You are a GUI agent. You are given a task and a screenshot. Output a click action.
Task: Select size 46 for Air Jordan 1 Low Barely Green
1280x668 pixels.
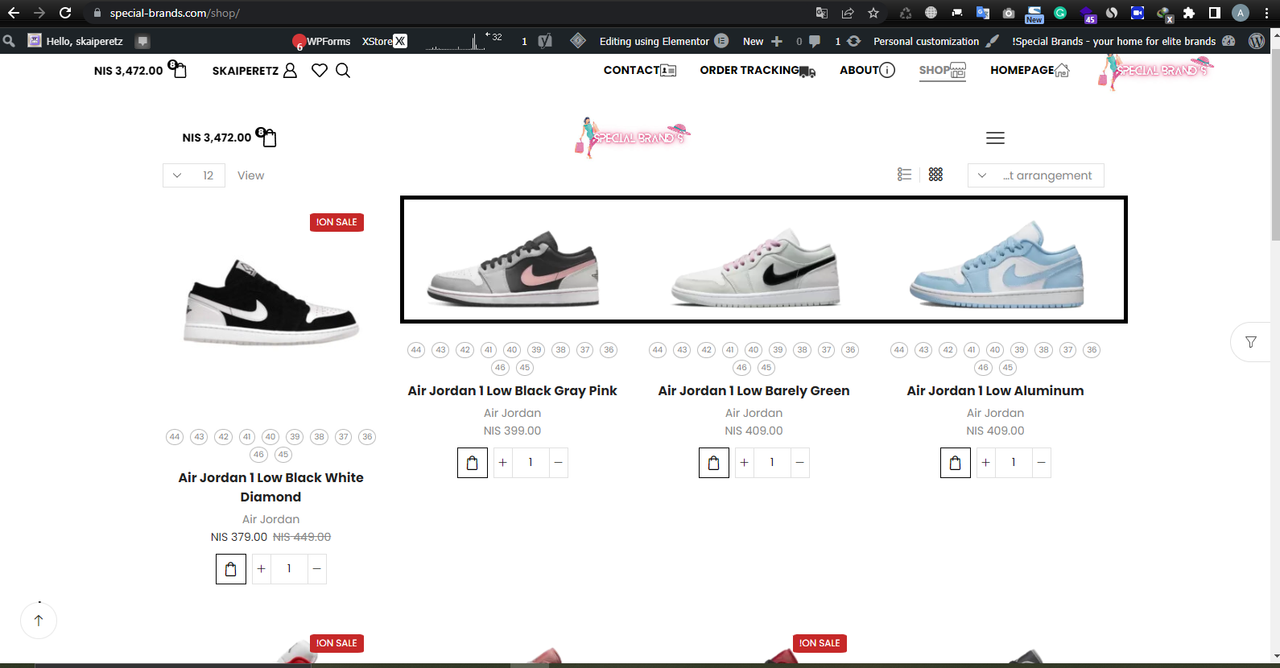coord(741,368)
